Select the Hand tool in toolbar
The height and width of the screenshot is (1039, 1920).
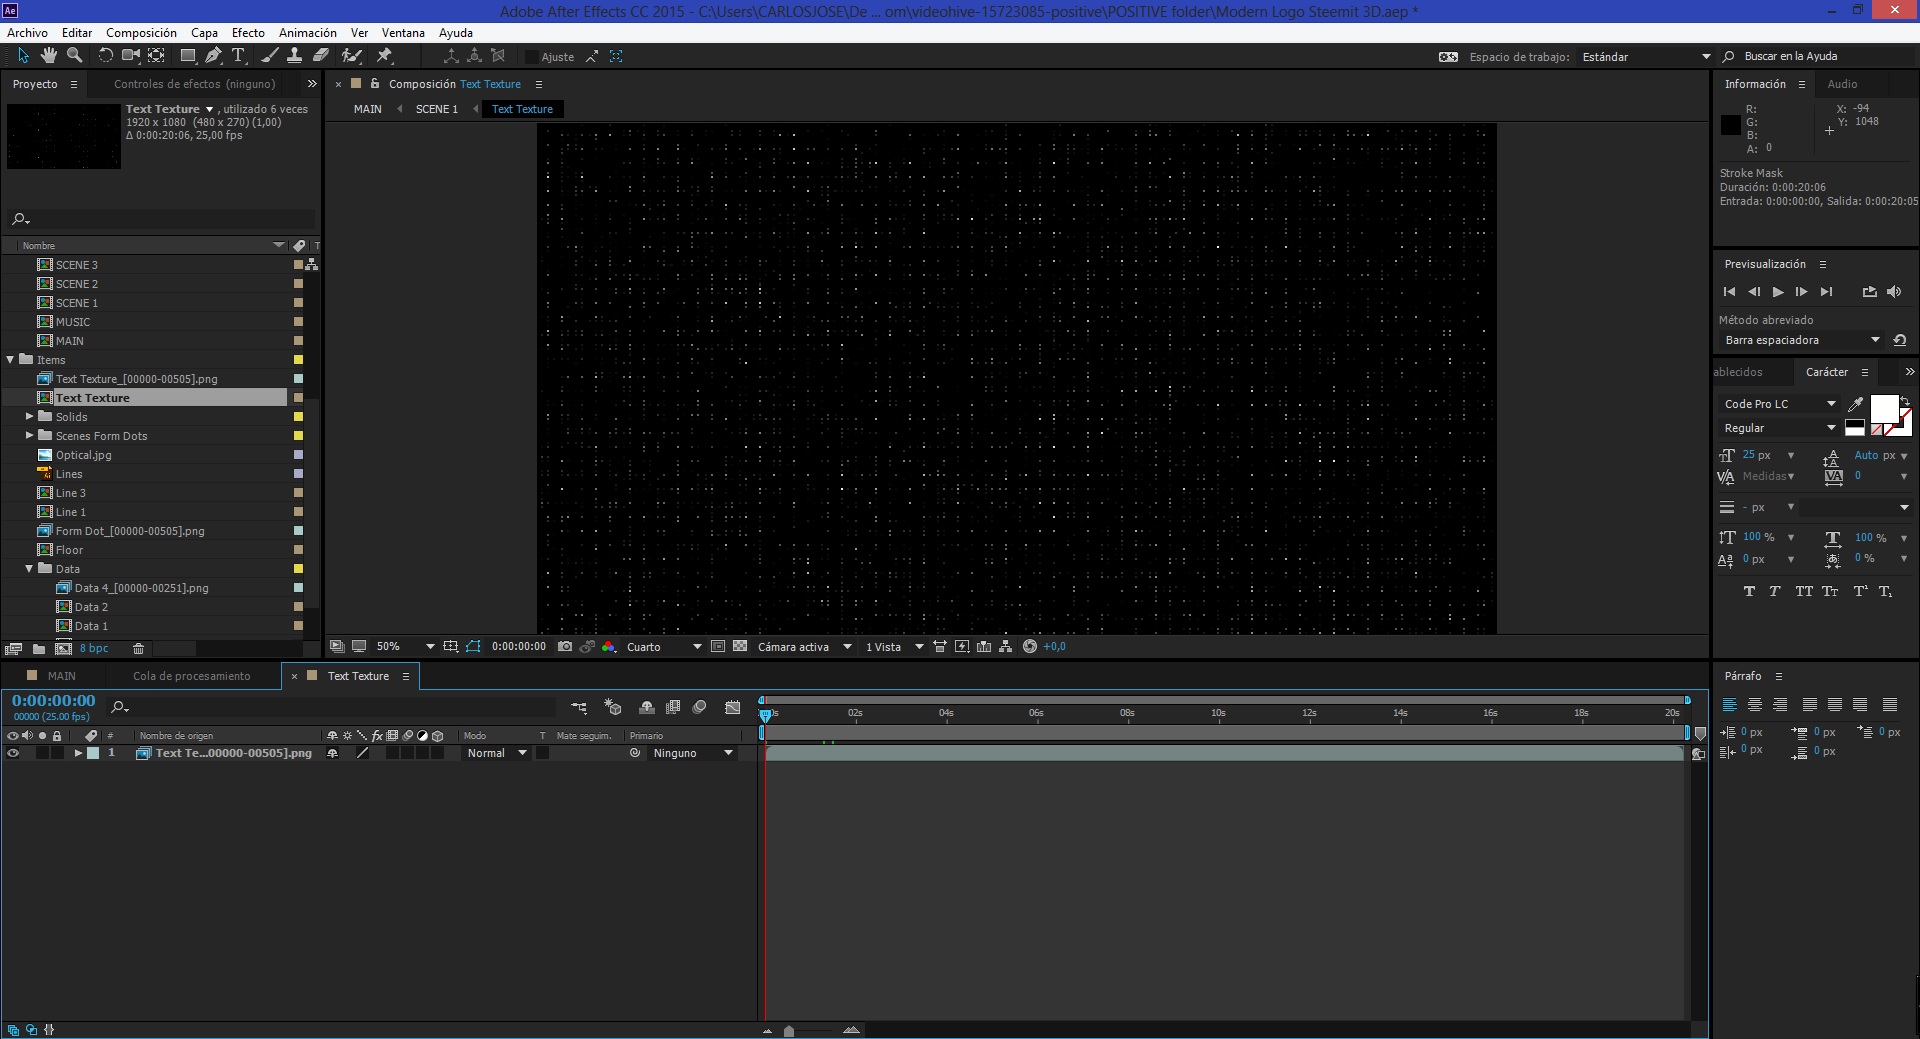[x=48, y=56]
